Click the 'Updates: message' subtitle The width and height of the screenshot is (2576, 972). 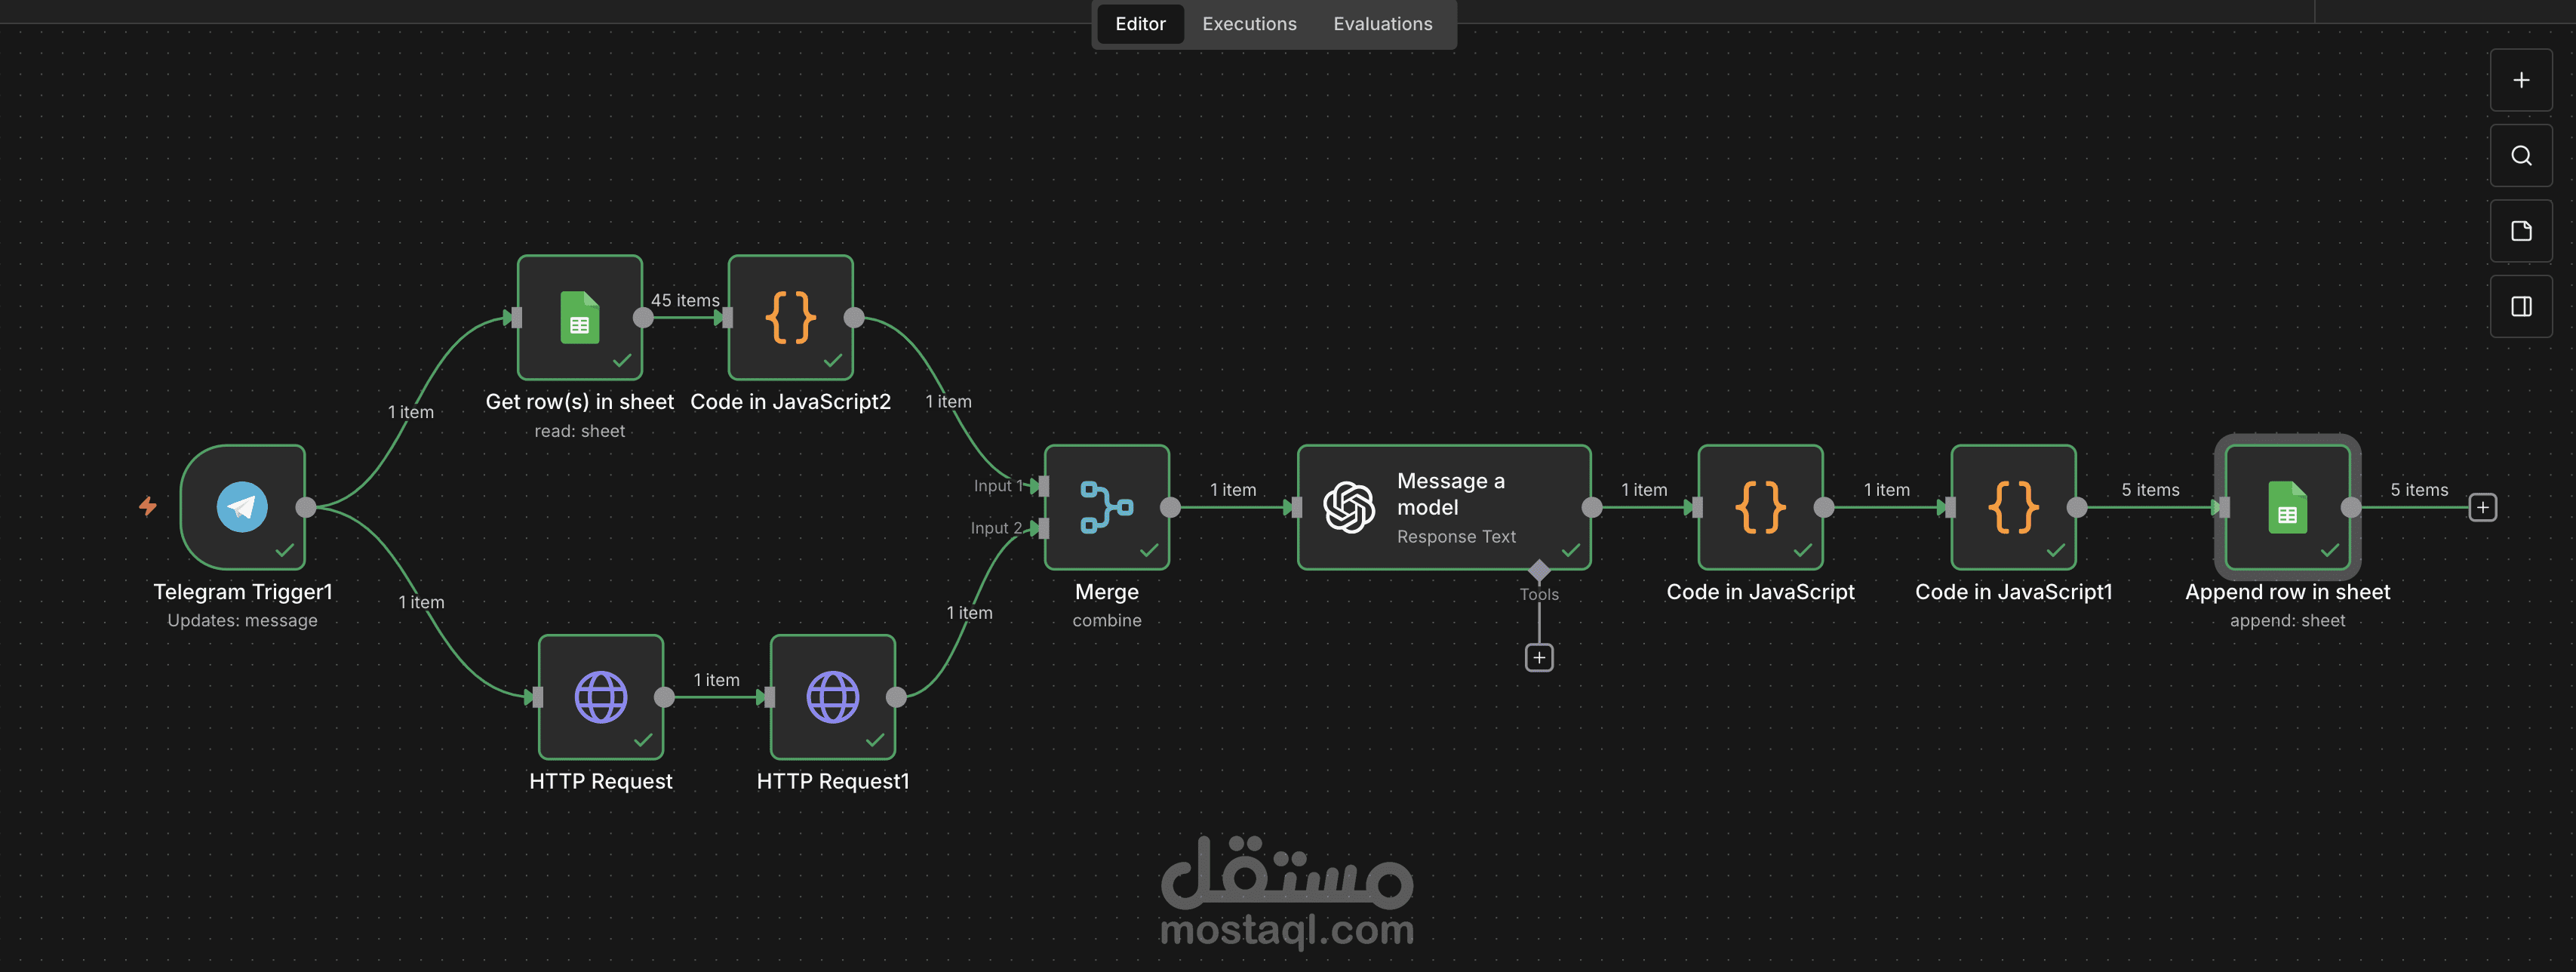pyautogui.click(x=243, y=620)
